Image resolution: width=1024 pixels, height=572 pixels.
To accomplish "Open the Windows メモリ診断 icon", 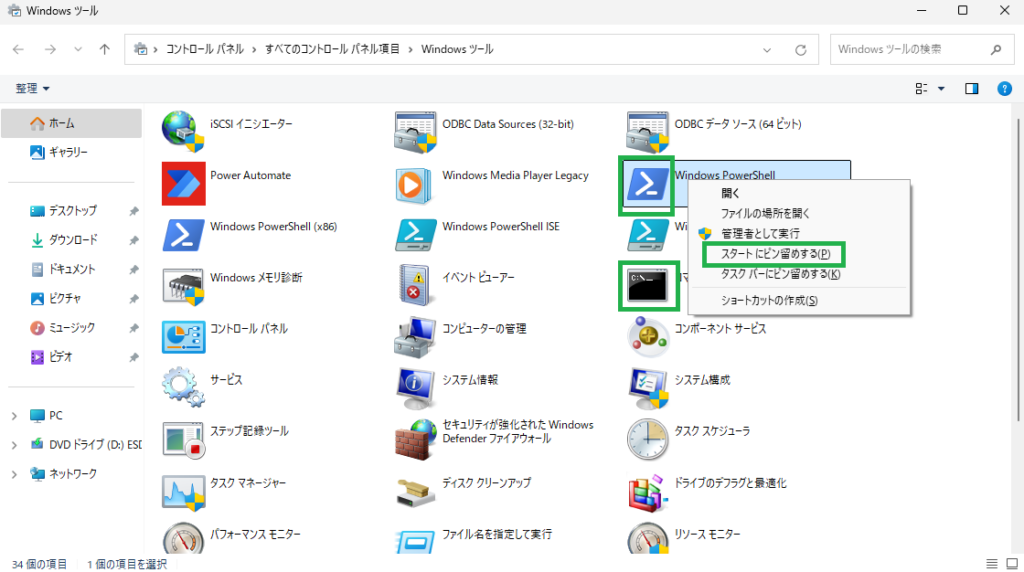I will tap(183, 286).
